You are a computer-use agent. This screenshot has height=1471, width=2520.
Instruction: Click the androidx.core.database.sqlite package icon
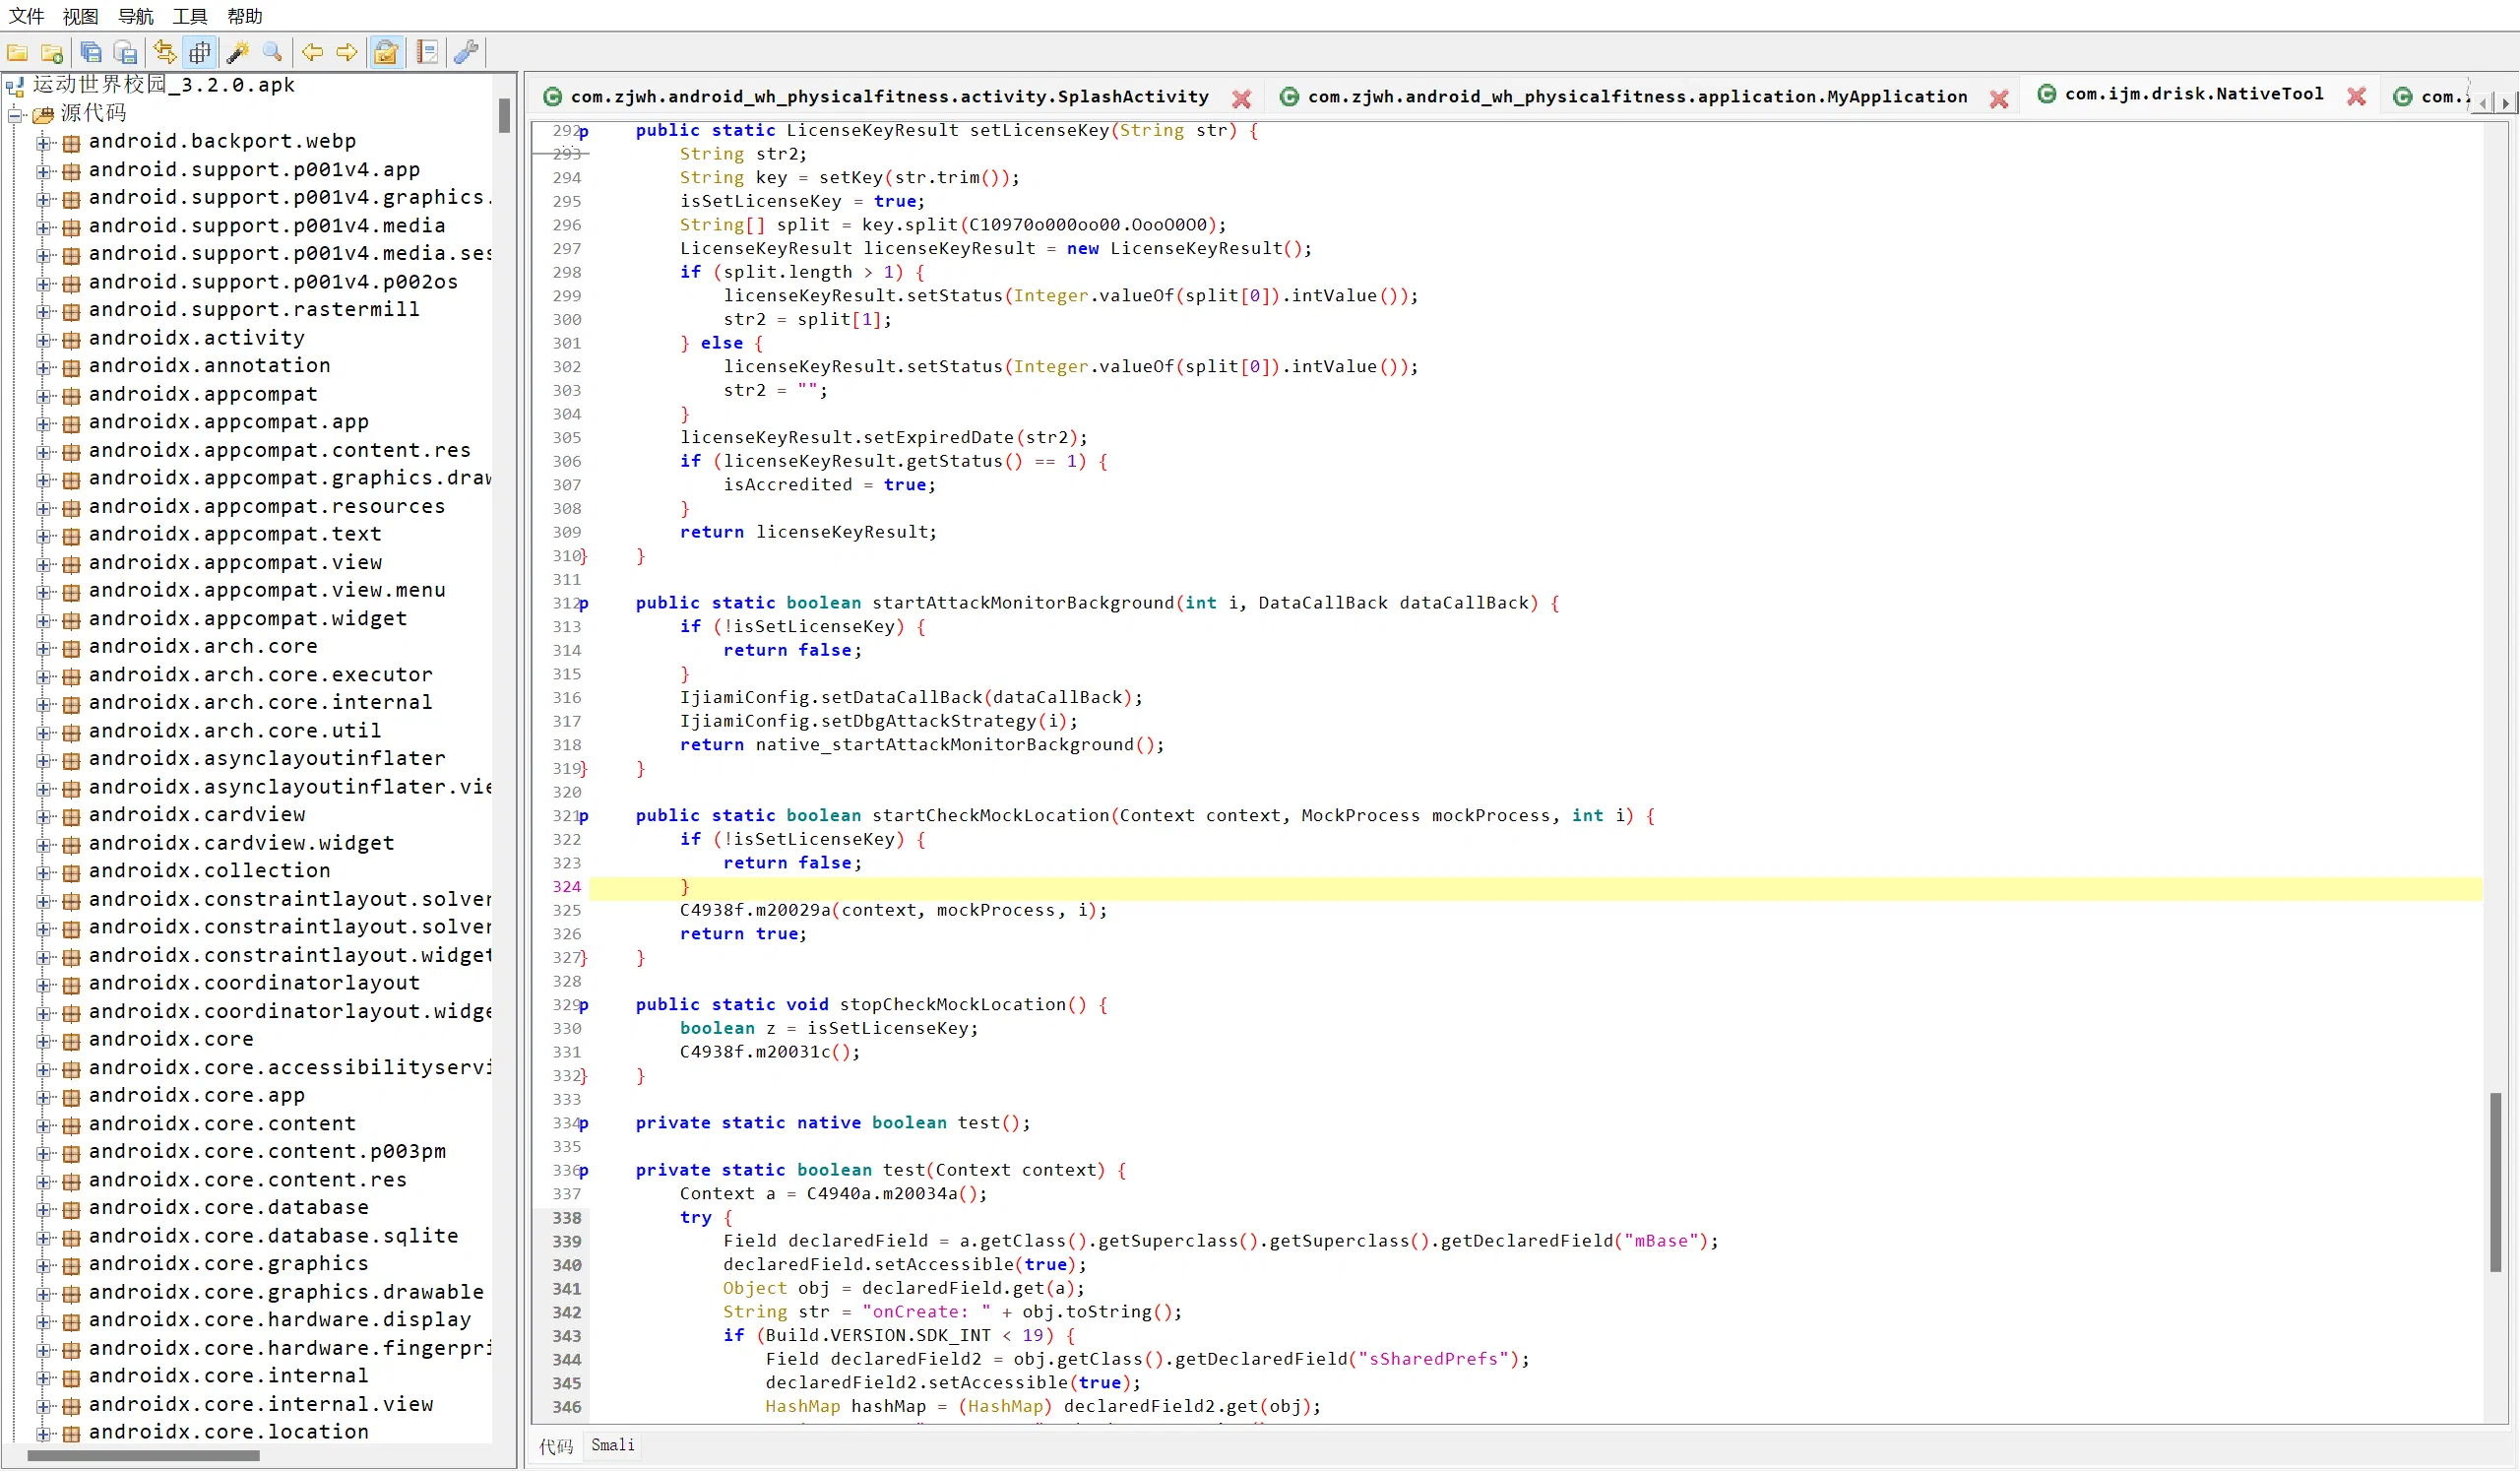[x=71, y=1238]
